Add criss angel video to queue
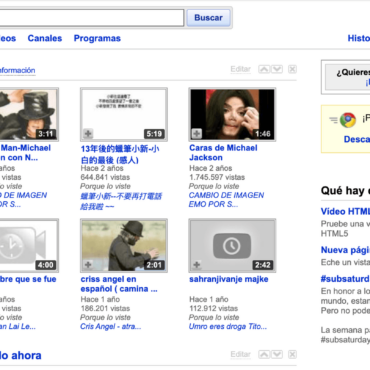 (x=88, y=265)
